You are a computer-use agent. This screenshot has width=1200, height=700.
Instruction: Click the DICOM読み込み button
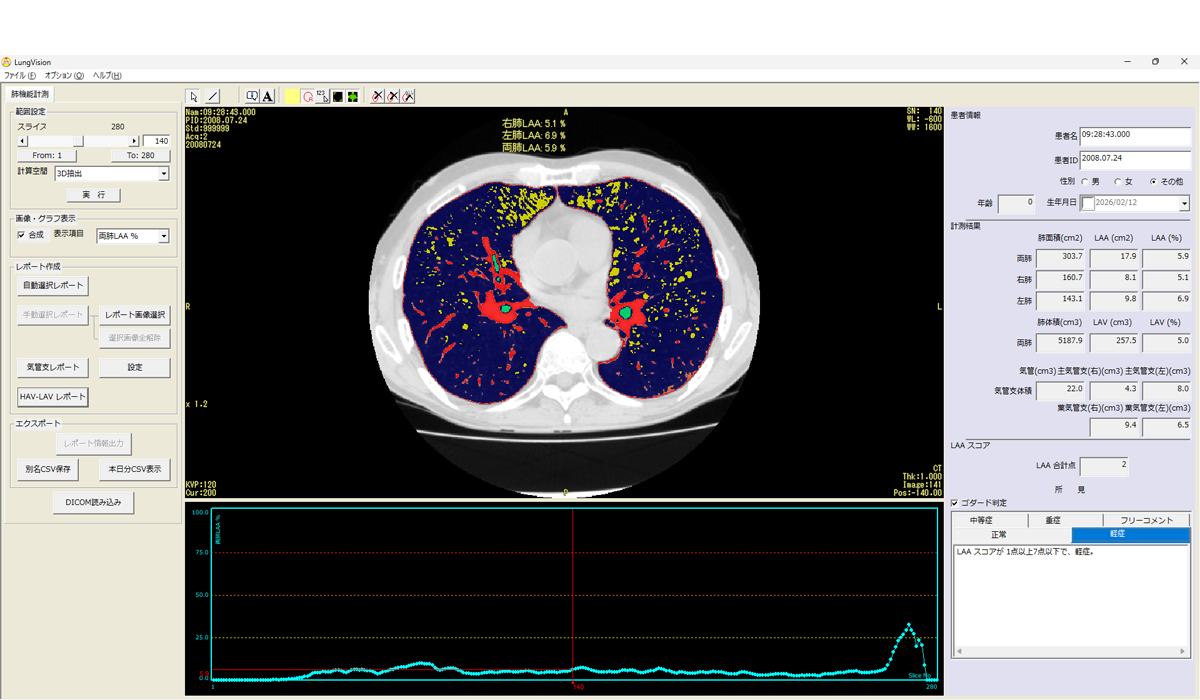(93, 503)
